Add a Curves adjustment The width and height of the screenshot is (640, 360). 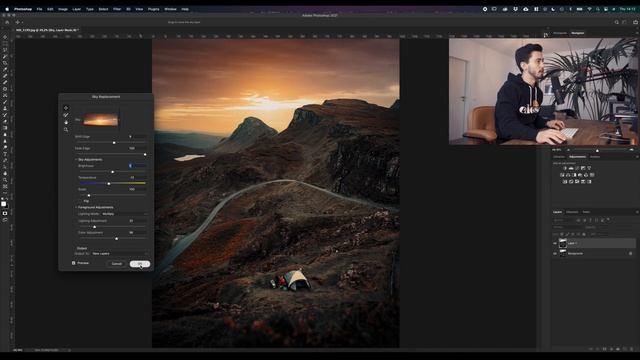tap(577, 168)
